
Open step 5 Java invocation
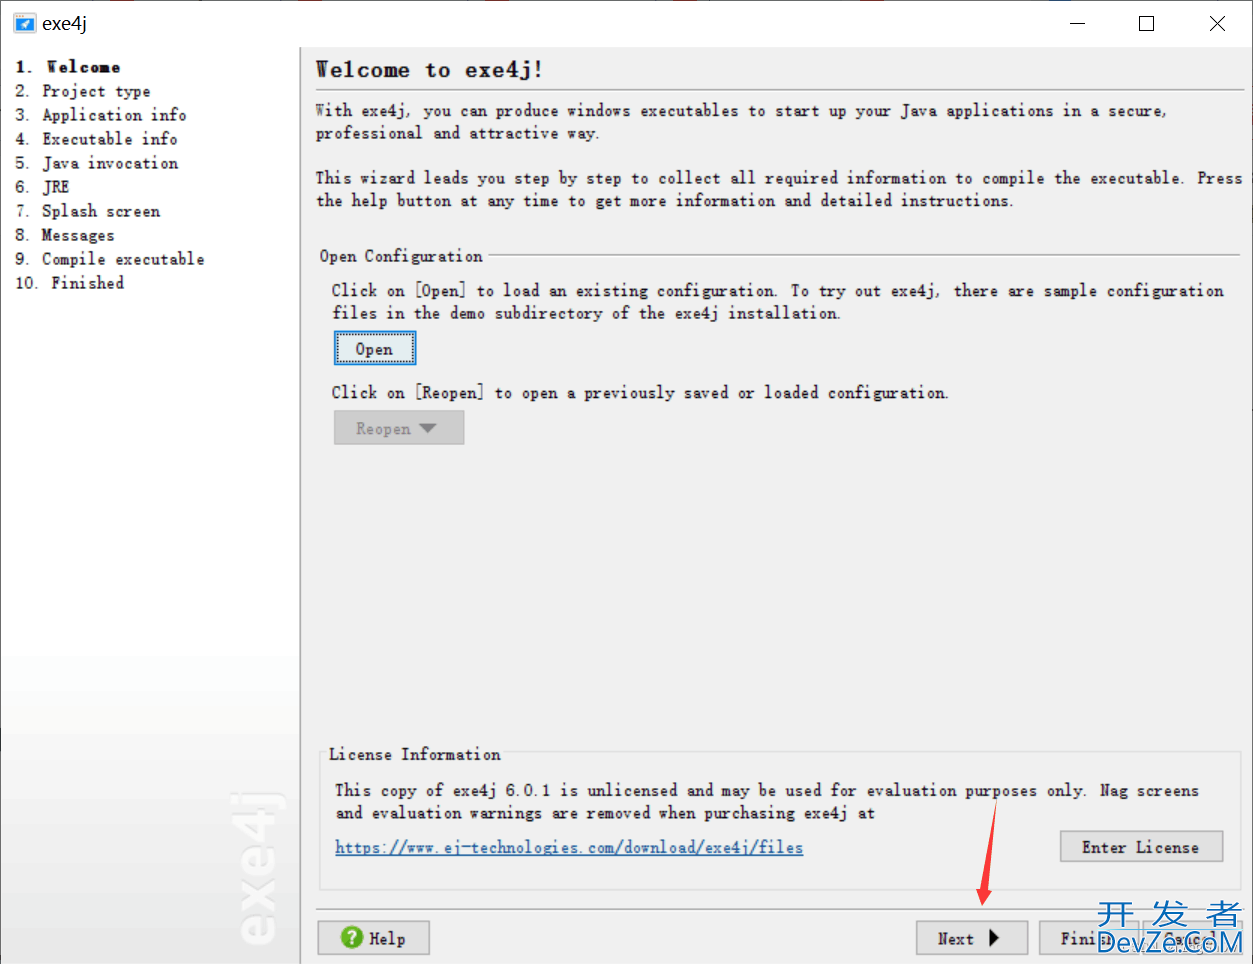97,163
